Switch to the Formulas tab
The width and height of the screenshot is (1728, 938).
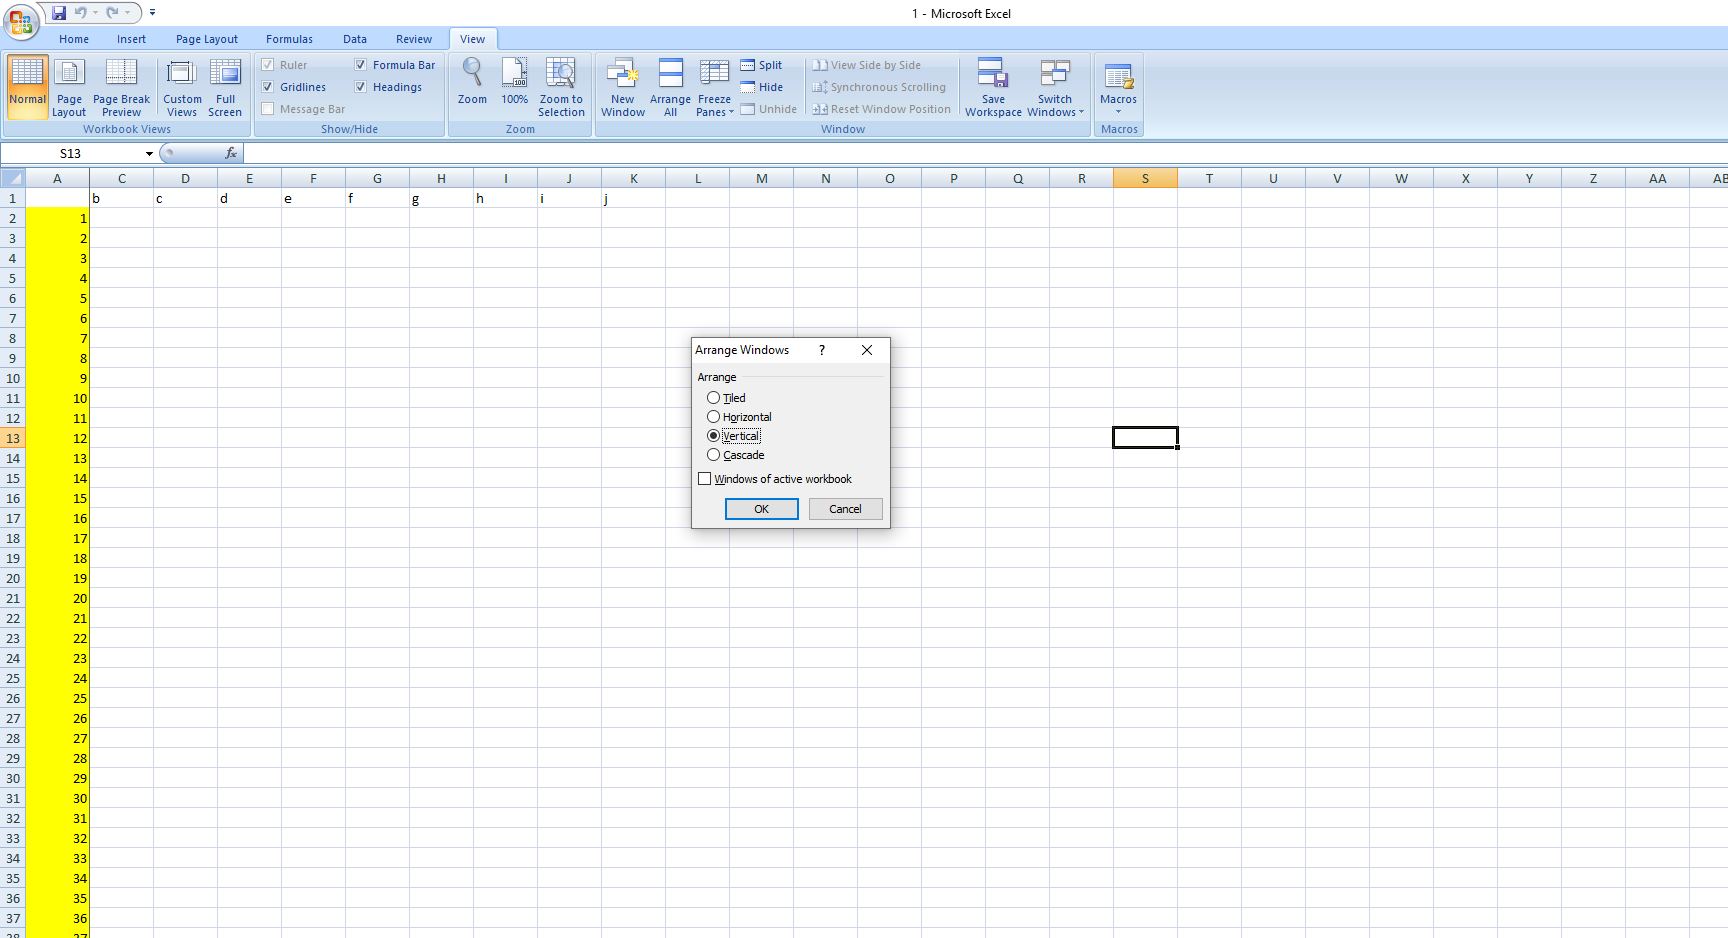coord(289,39)
